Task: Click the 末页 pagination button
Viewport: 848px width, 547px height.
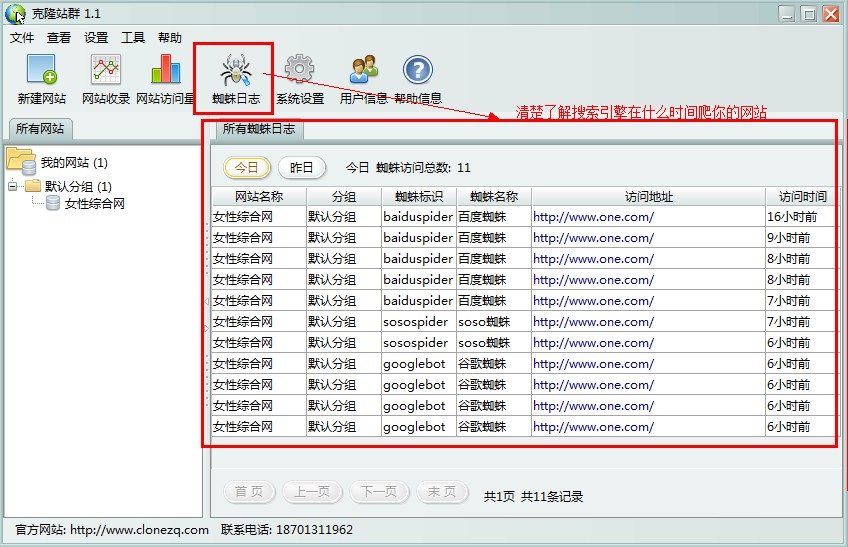Action: 442,492
